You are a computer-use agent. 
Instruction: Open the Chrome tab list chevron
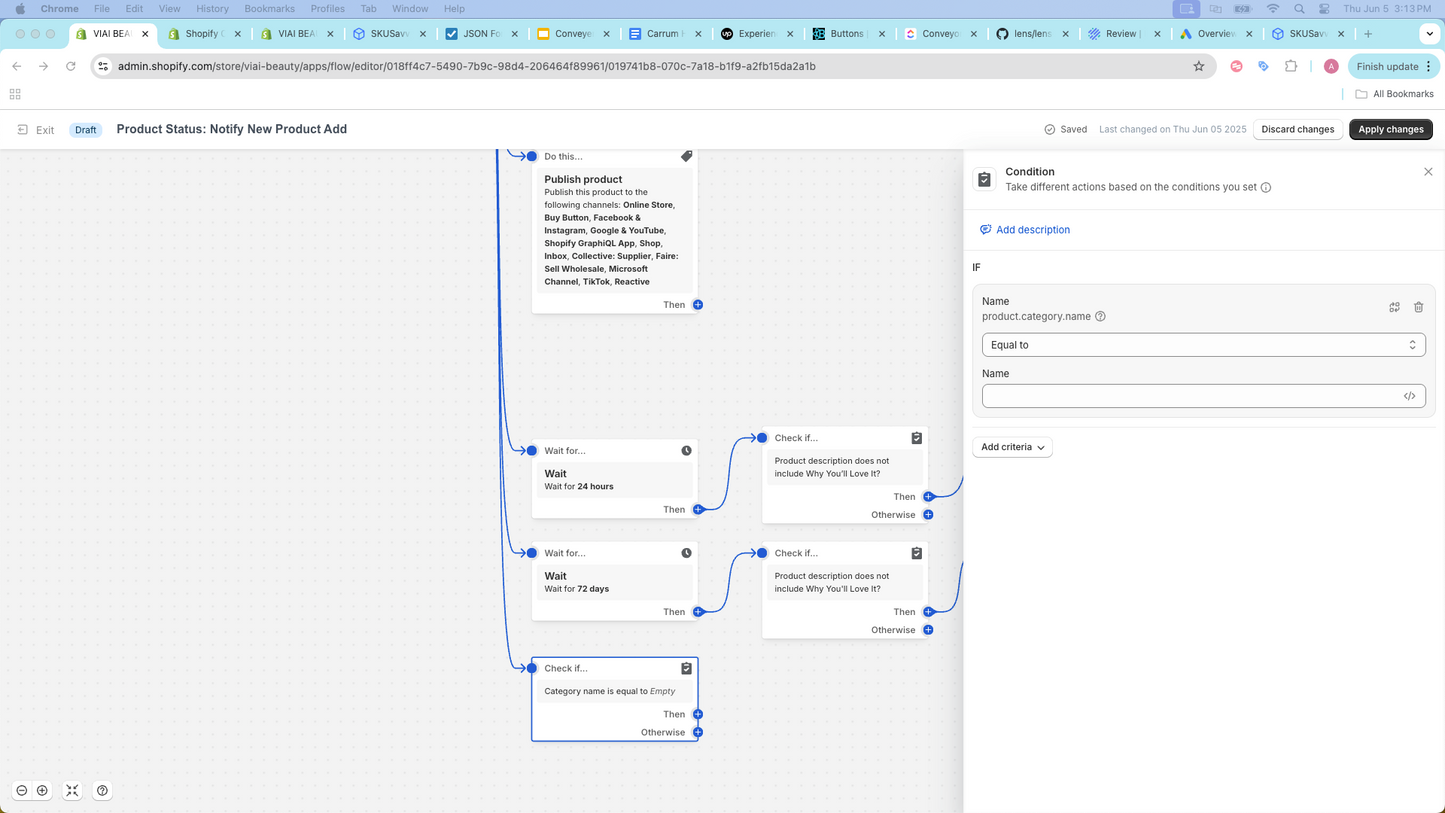[1429, 34]
